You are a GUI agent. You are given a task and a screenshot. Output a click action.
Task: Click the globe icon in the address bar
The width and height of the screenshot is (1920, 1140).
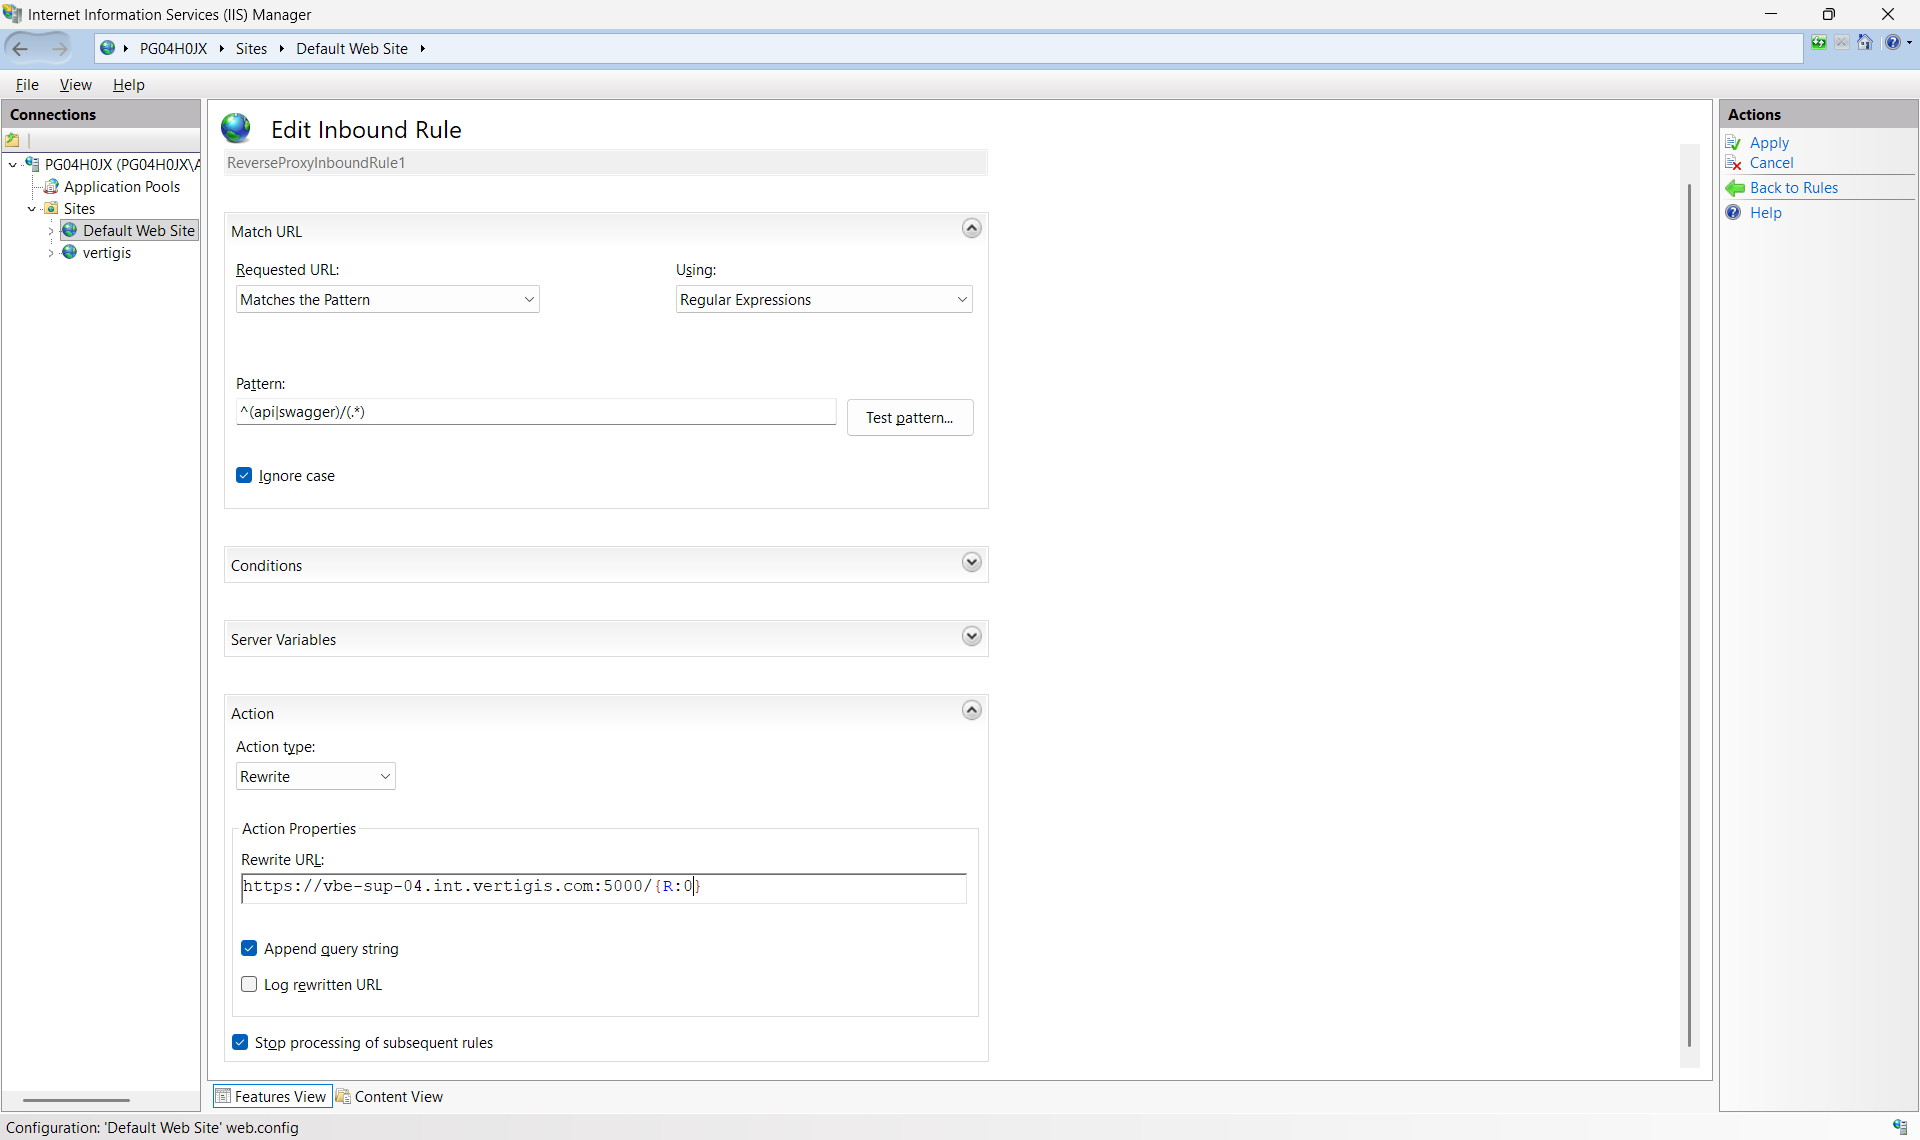pos(108,48)
